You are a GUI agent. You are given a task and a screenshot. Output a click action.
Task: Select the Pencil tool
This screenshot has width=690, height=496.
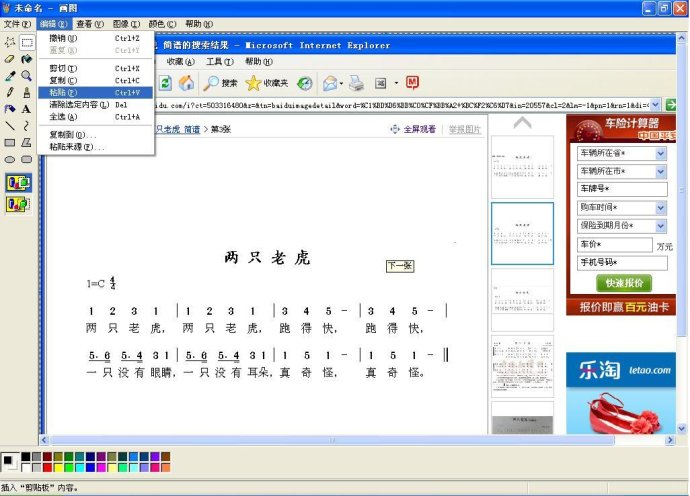(x=10, y=92)
